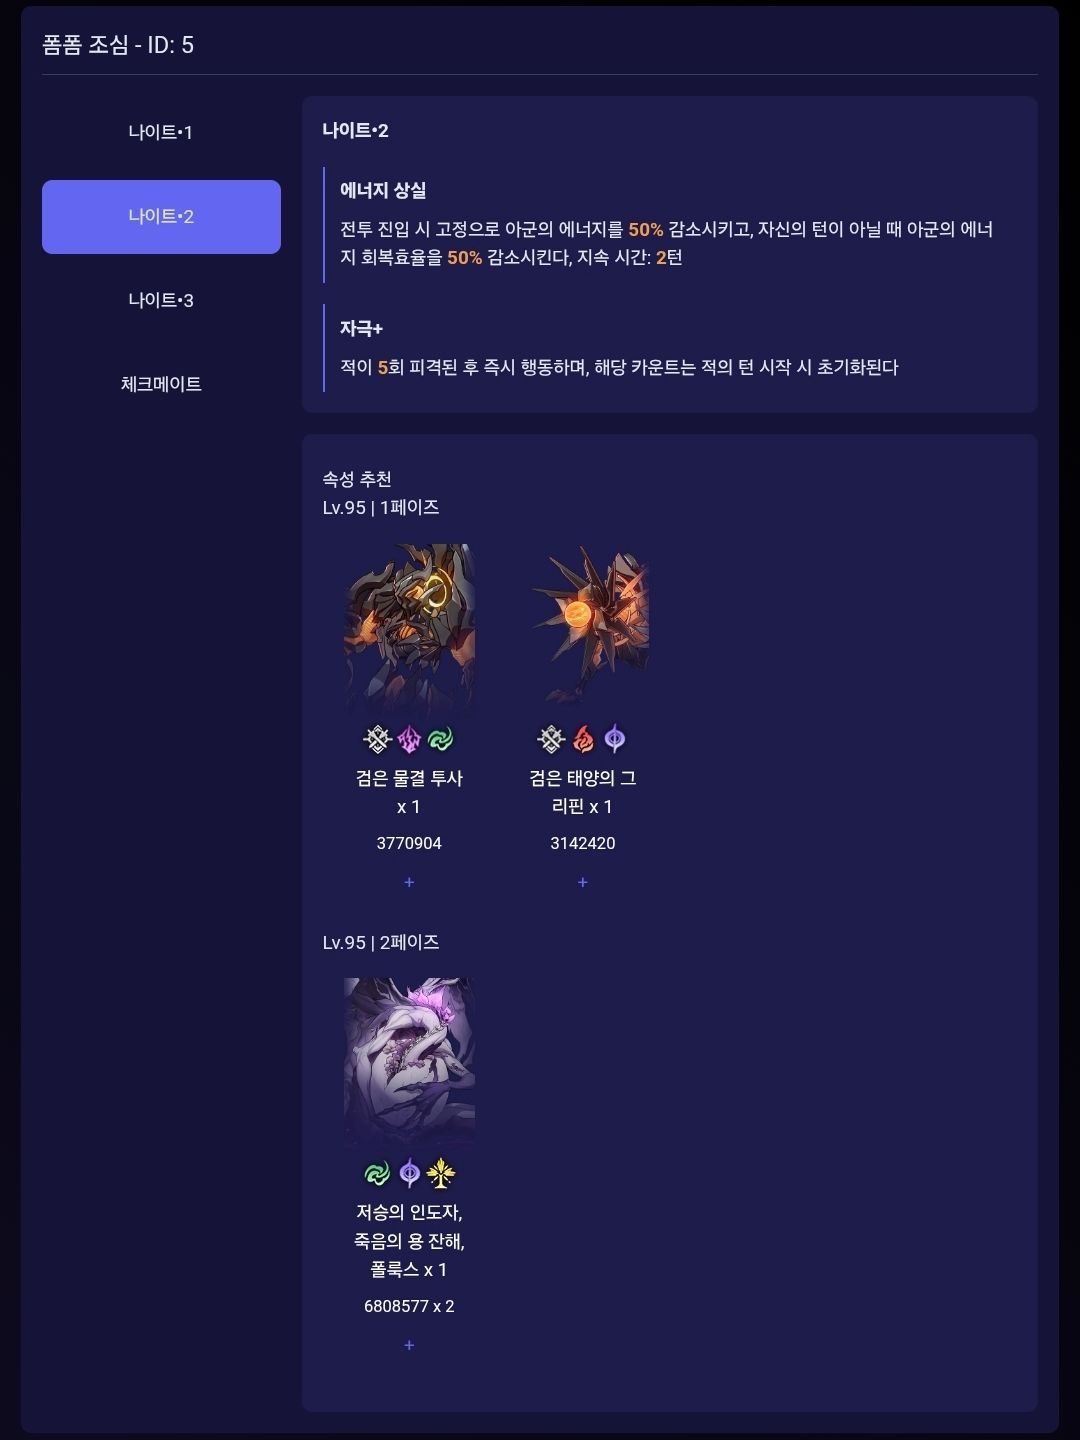
Task: Click the 검은 태양의 그리핀 enemy portrait
Action: (x=583, y=628)
